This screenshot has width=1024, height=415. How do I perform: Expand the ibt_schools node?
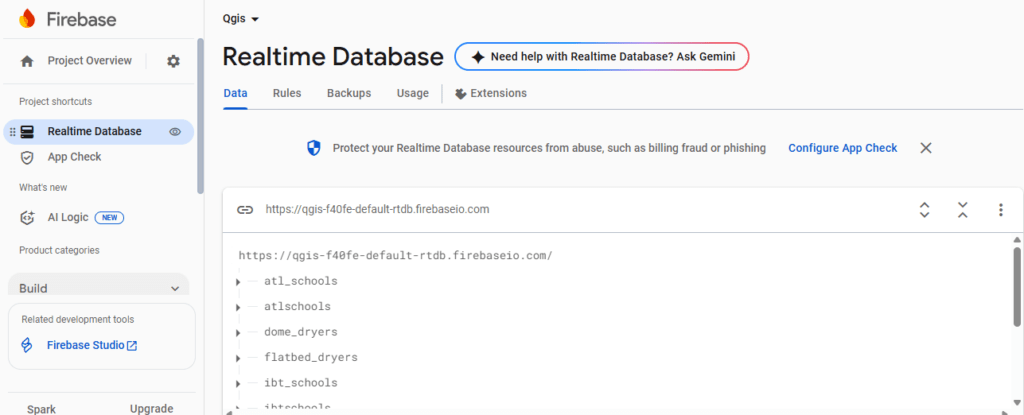click(x=238, y=384)
